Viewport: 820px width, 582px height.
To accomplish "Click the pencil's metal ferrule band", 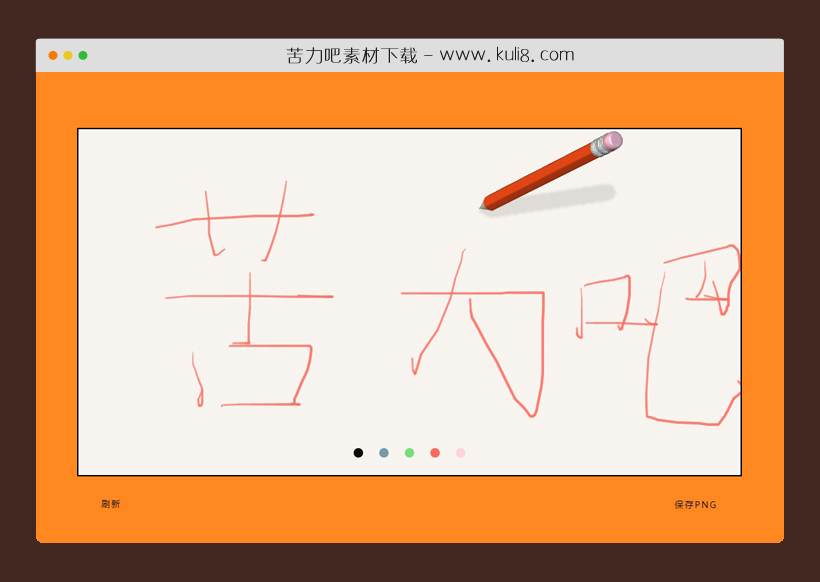I will (x=599, y=147).
